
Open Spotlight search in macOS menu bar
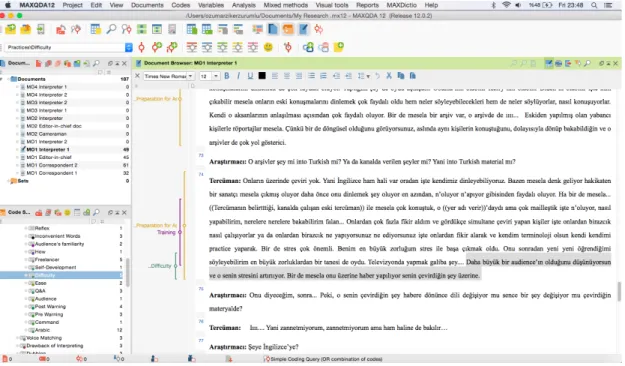click(x=594, y=5)
